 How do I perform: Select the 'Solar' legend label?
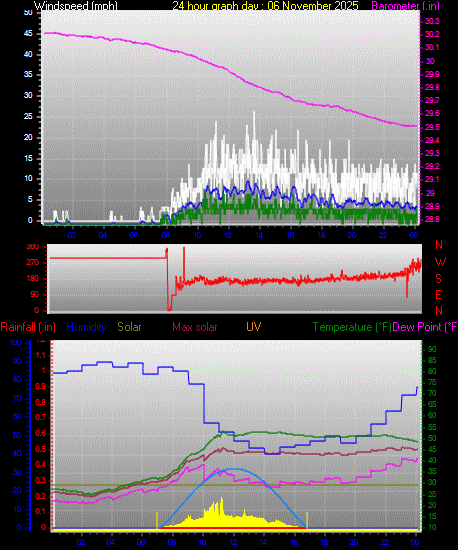[129, 327]
